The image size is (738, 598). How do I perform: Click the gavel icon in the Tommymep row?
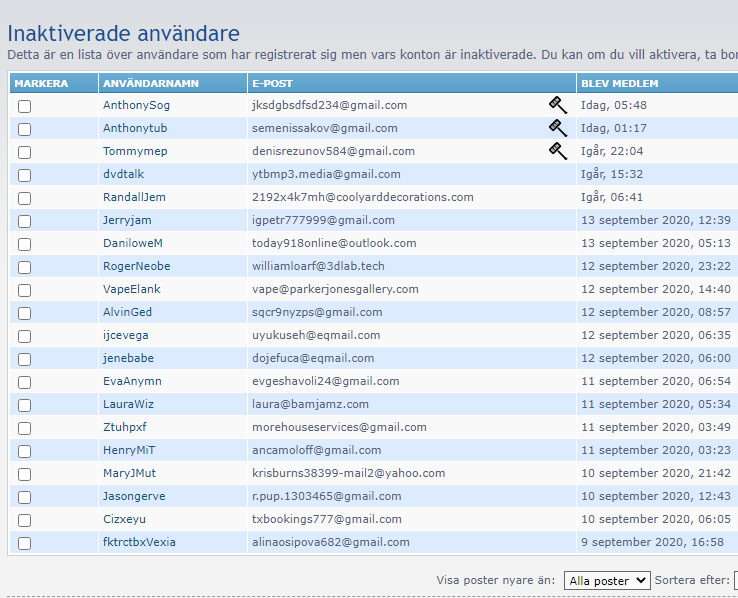coord(558,151)
